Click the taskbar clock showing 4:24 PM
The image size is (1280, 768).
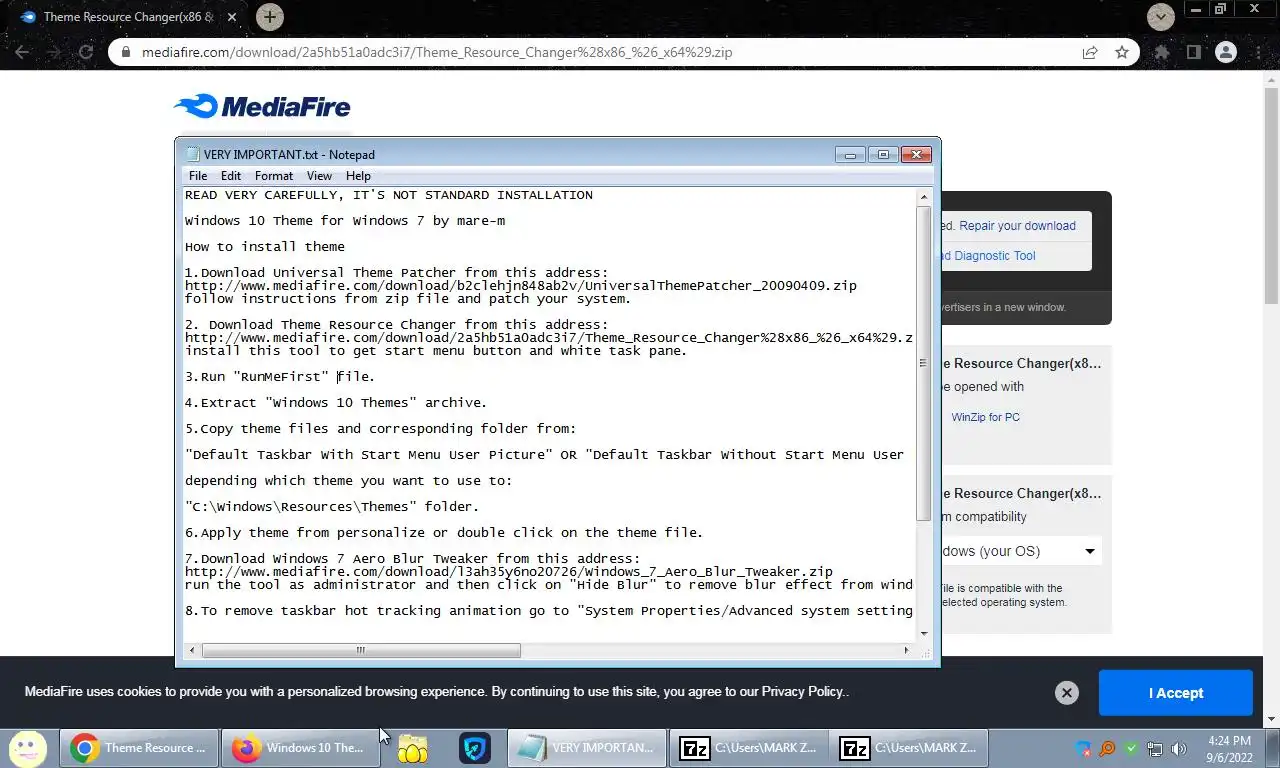[x=1229, y=748]
